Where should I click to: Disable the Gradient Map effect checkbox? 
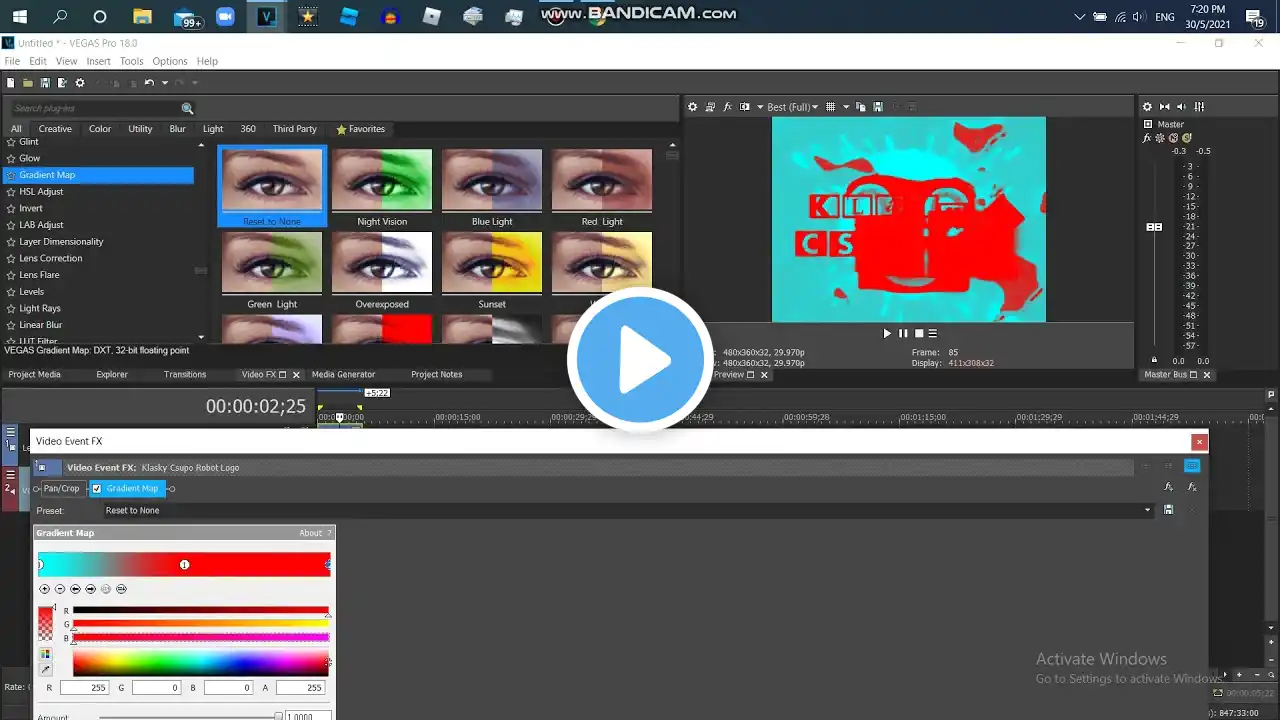point(97,489)
